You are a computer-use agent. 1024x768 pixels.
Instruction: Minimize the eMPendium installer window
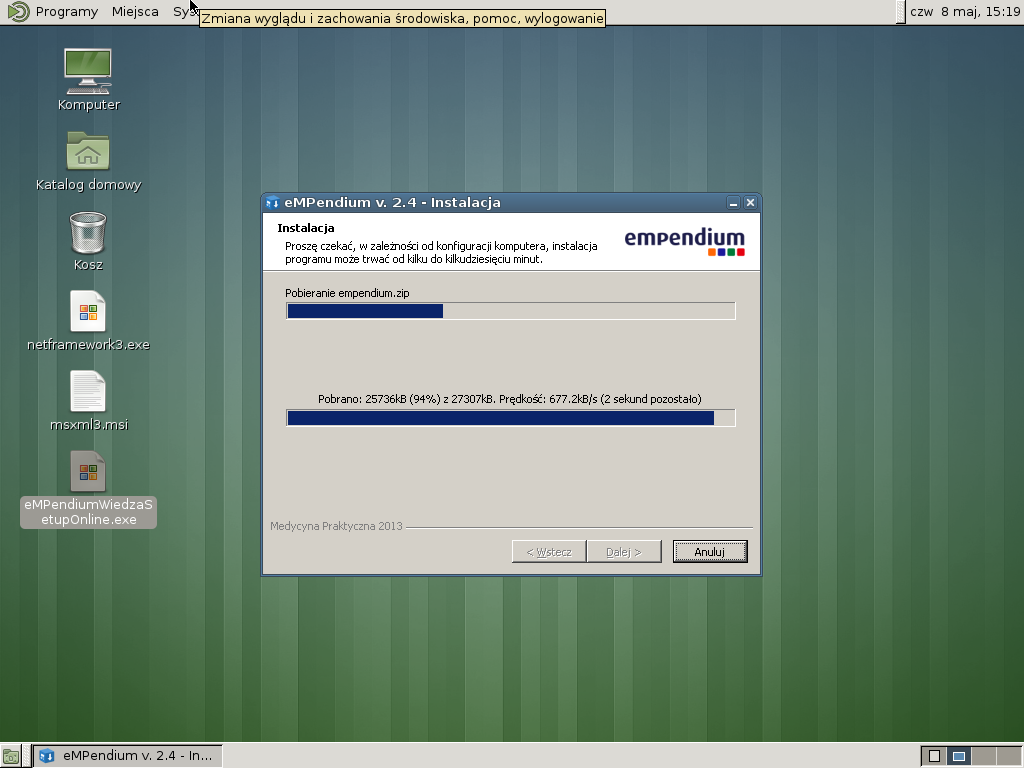coord(733,203)
